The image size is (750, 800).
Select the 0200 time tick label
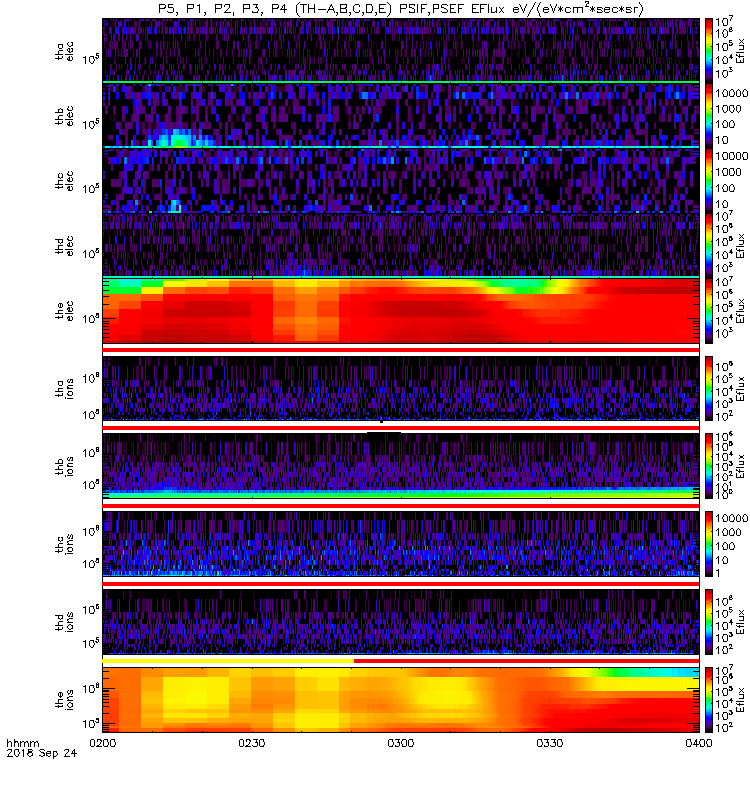103,743
